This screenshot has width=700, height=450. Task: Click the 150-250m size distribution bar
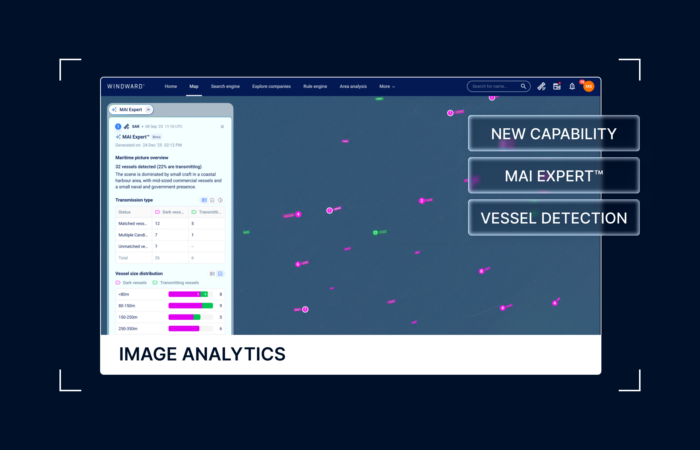(184, 317)
